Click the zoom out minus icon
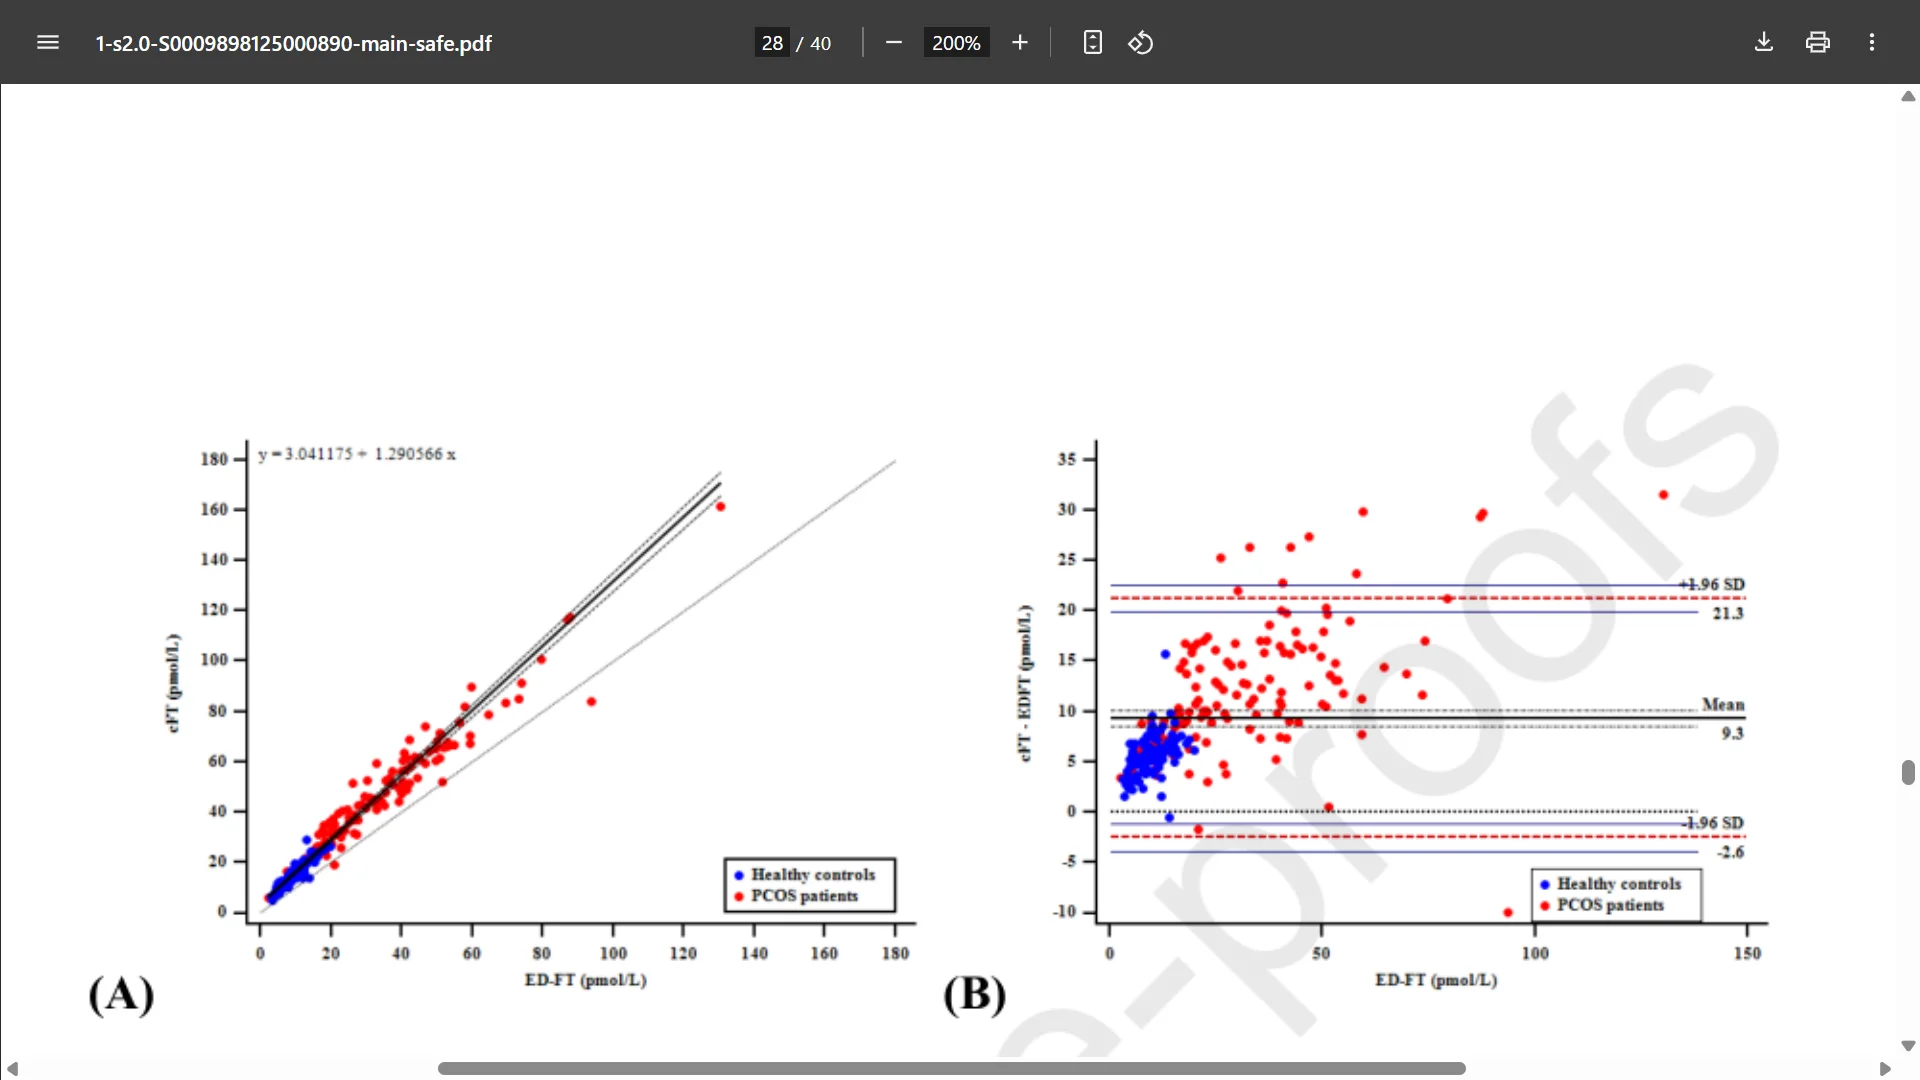This screenshot has width=1920, height=1080. 894,43
